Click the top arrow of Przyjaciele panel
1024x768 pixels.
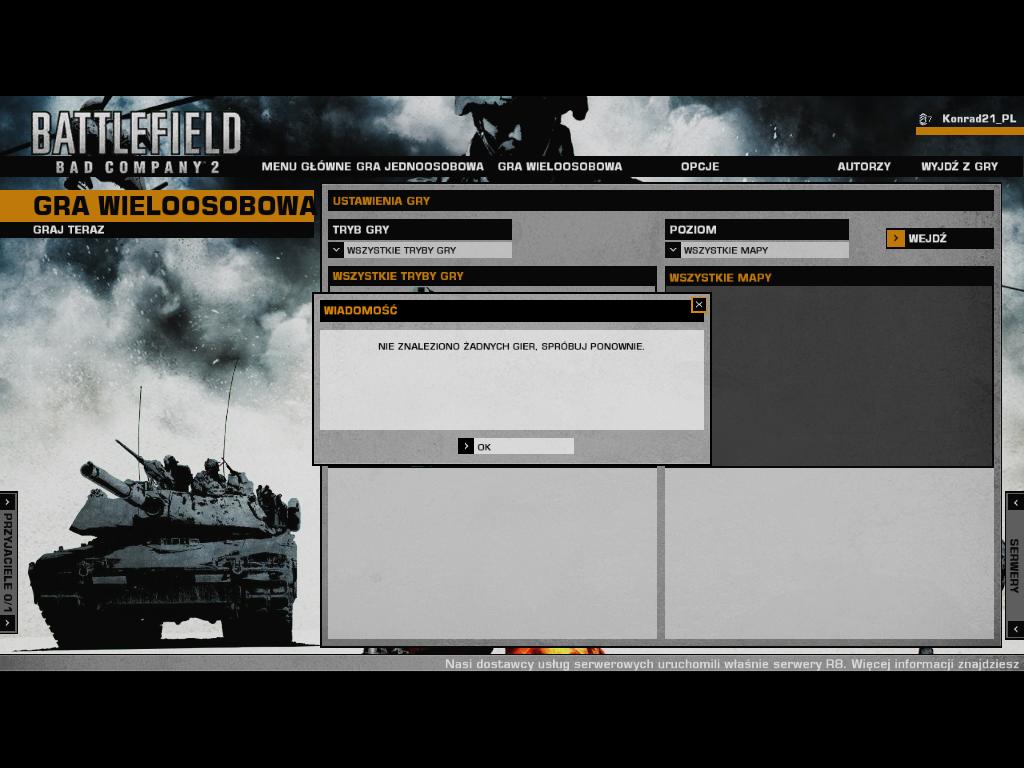7,502
